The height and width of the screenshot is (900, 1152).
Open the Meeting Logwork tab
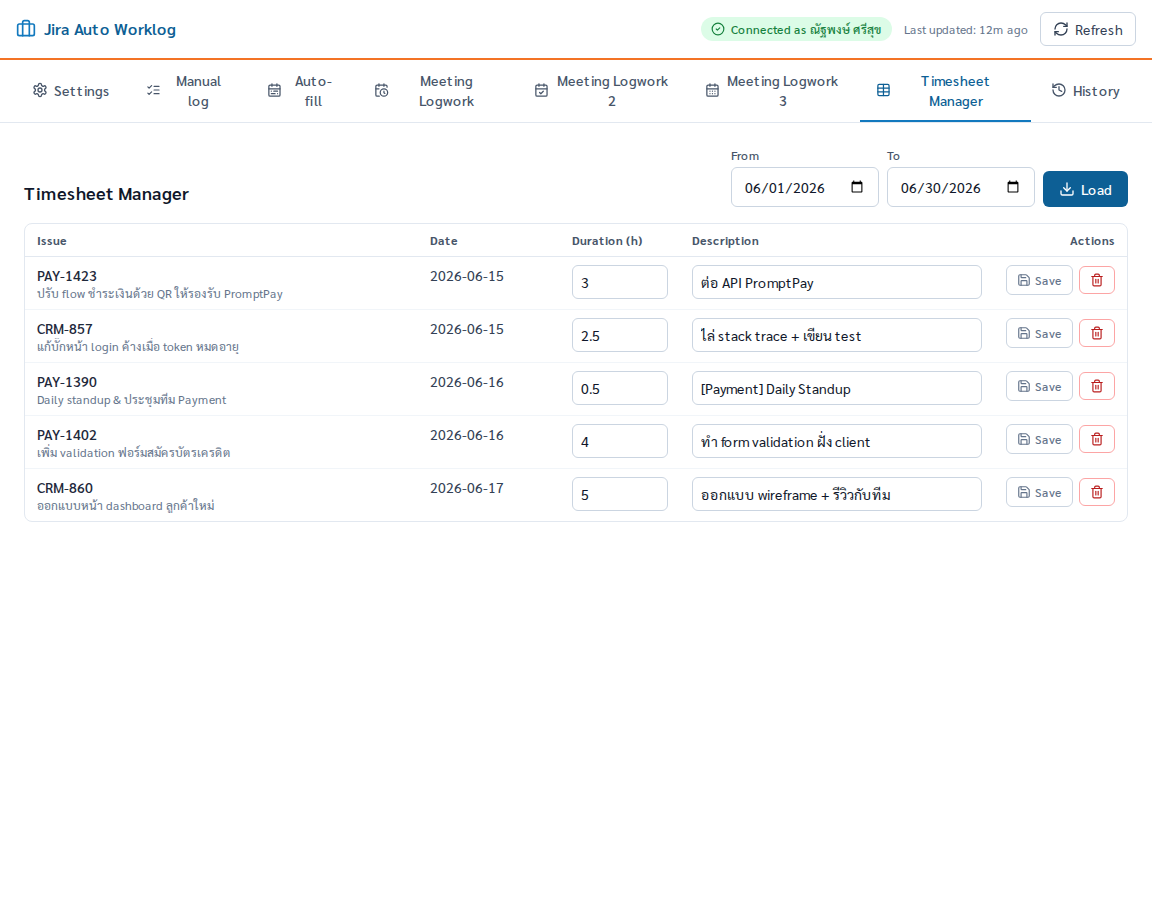436,90
